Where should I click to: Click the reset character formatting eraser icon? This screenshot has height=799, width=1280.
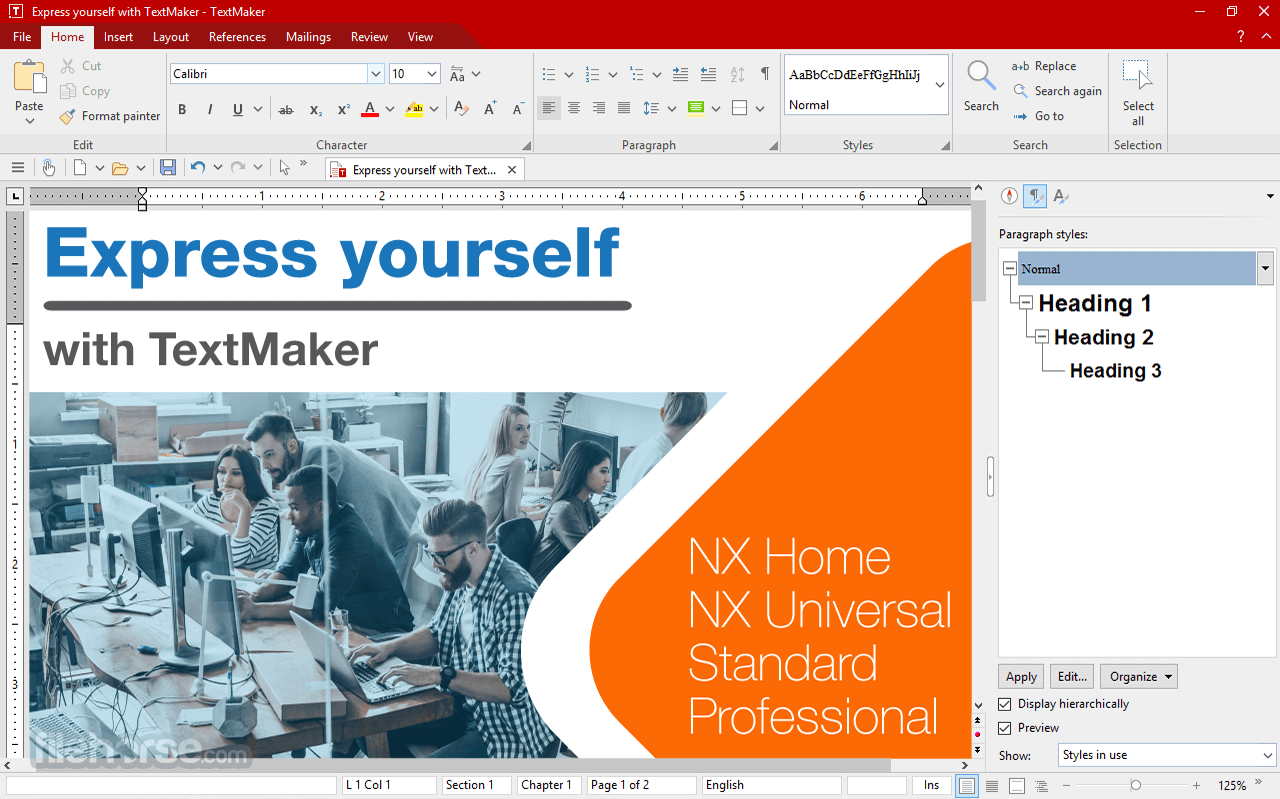click(x=461, y=109)
